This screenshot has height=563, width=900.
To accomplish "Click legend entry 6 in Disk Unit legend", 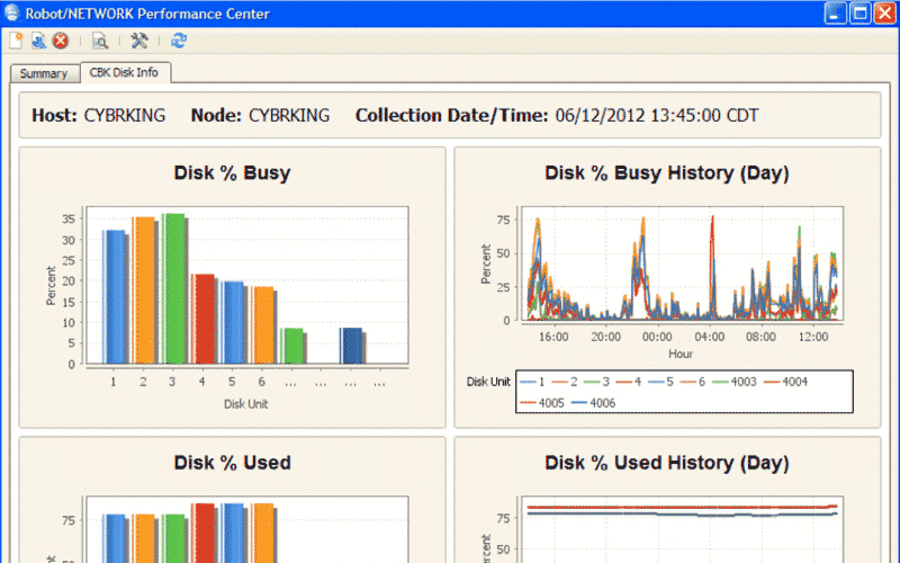I will pos(693,382).
